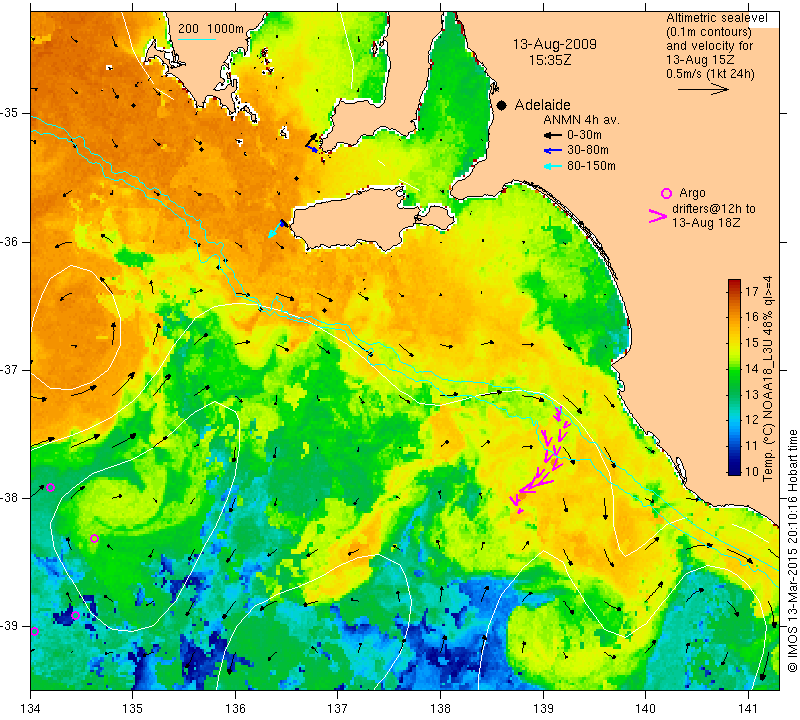
Task: Click the black-blue ANMN arrows near 136.8°E, 35.2°S
Action: (312, 143)
